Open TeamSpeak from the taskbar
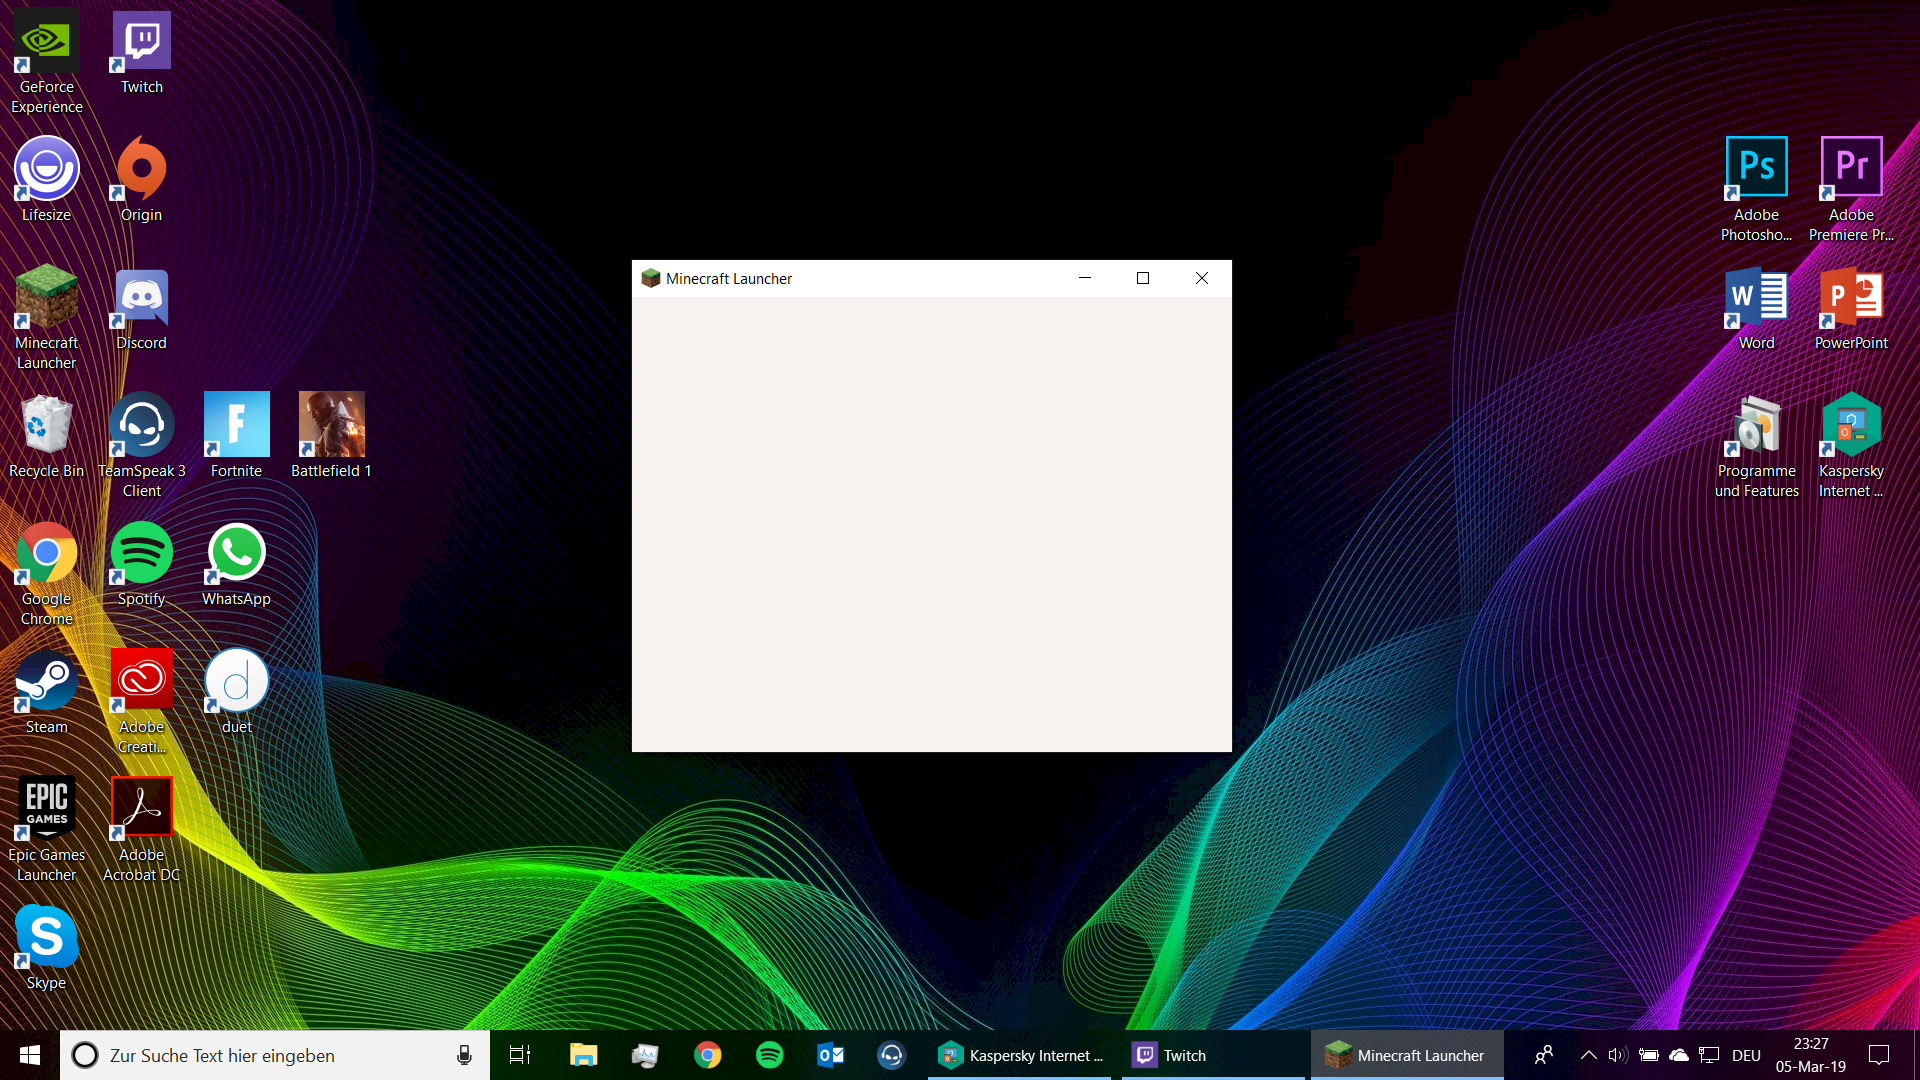This screenshot has width=1920, height=1080. (x=891, y=1055)
